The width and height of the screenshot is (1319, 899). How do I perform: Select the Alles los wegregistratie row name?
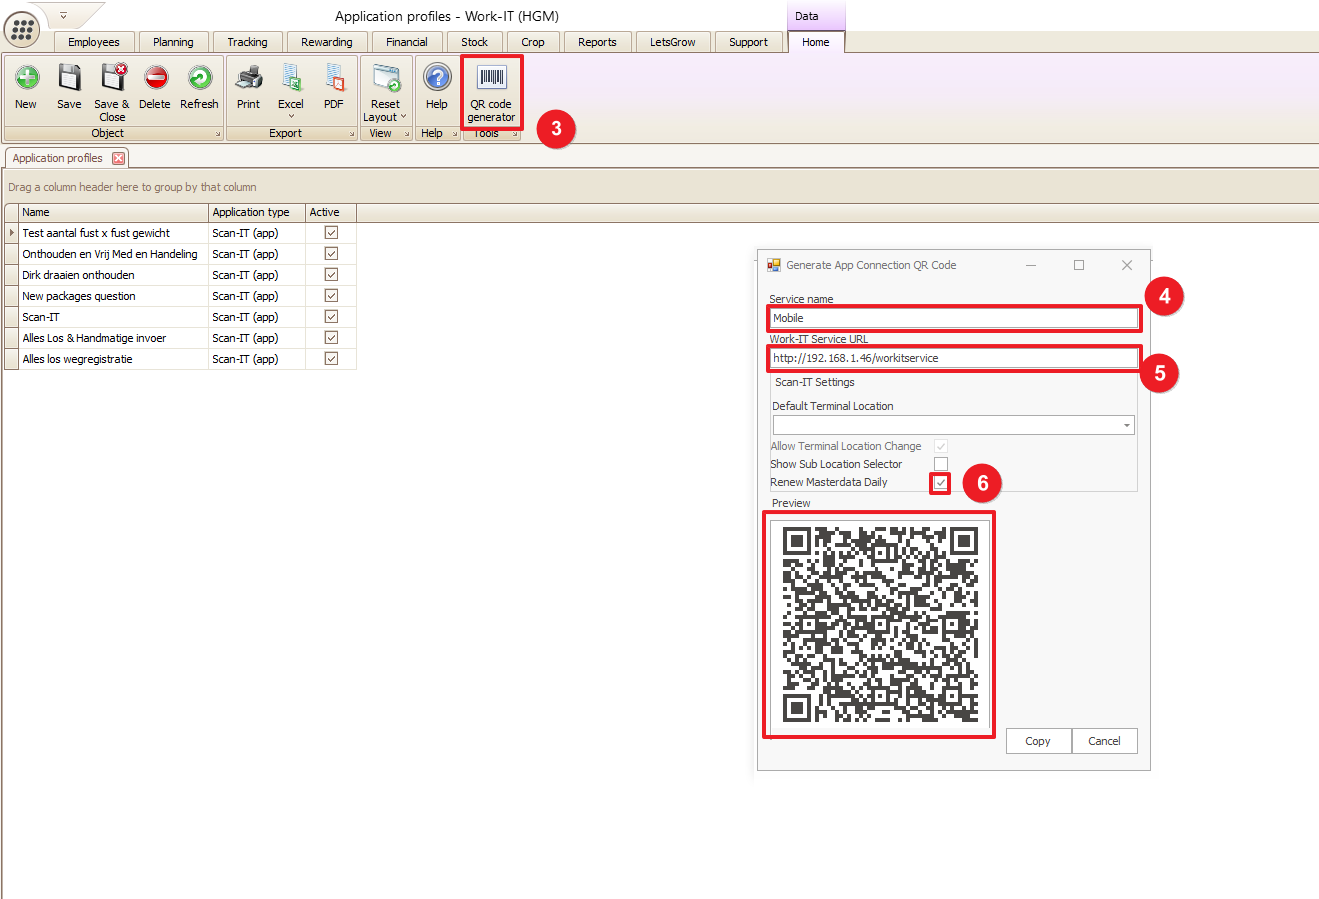(77, 359)
